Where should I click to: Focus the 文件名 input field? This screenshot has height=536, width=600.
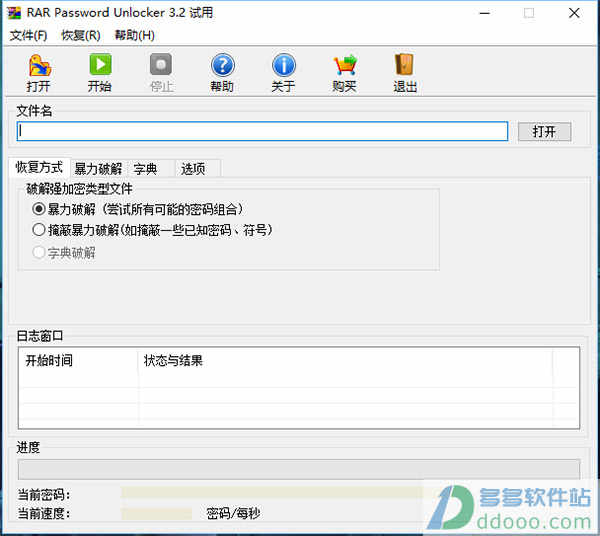262,131
